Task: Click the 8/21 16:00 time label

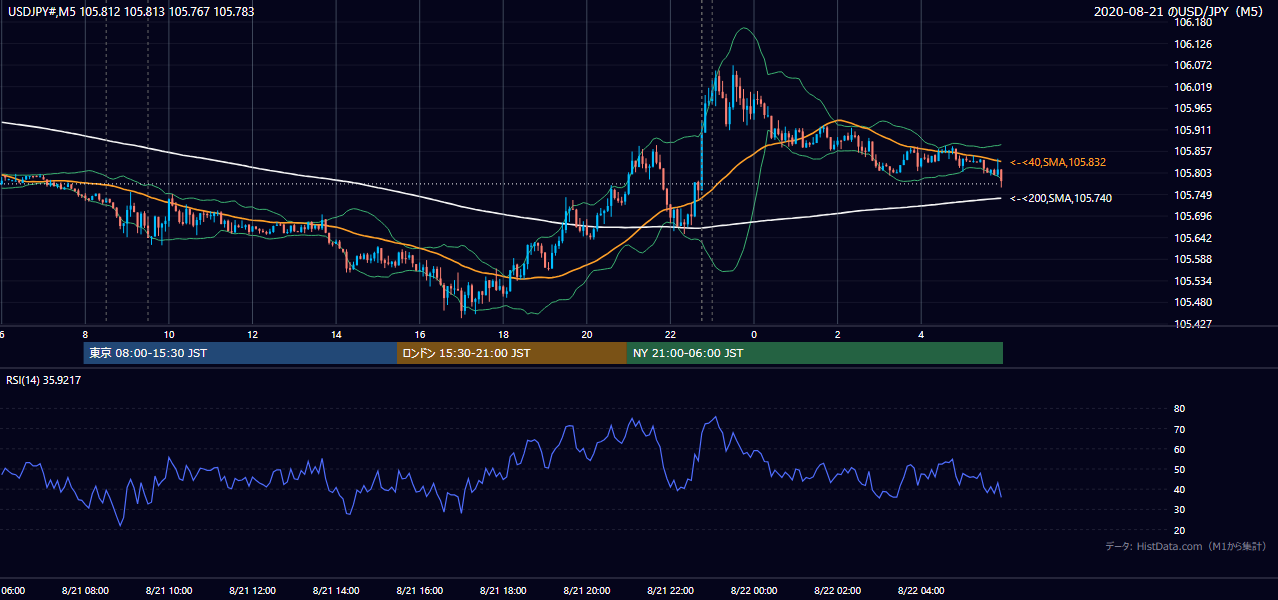Action: click(x=420, y=590)
